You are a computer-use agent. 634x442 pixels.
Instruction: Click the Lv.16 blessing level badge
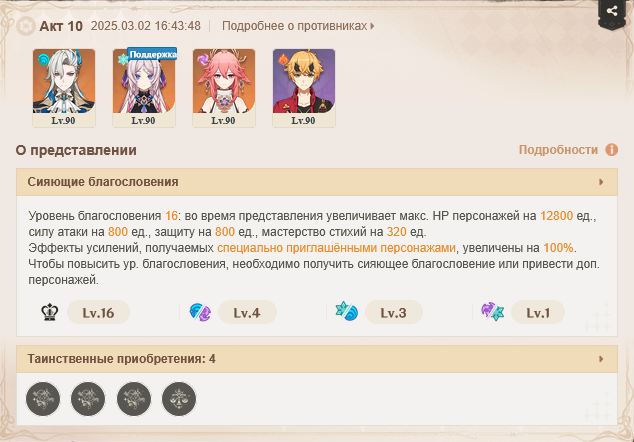(x=98, y=313)
